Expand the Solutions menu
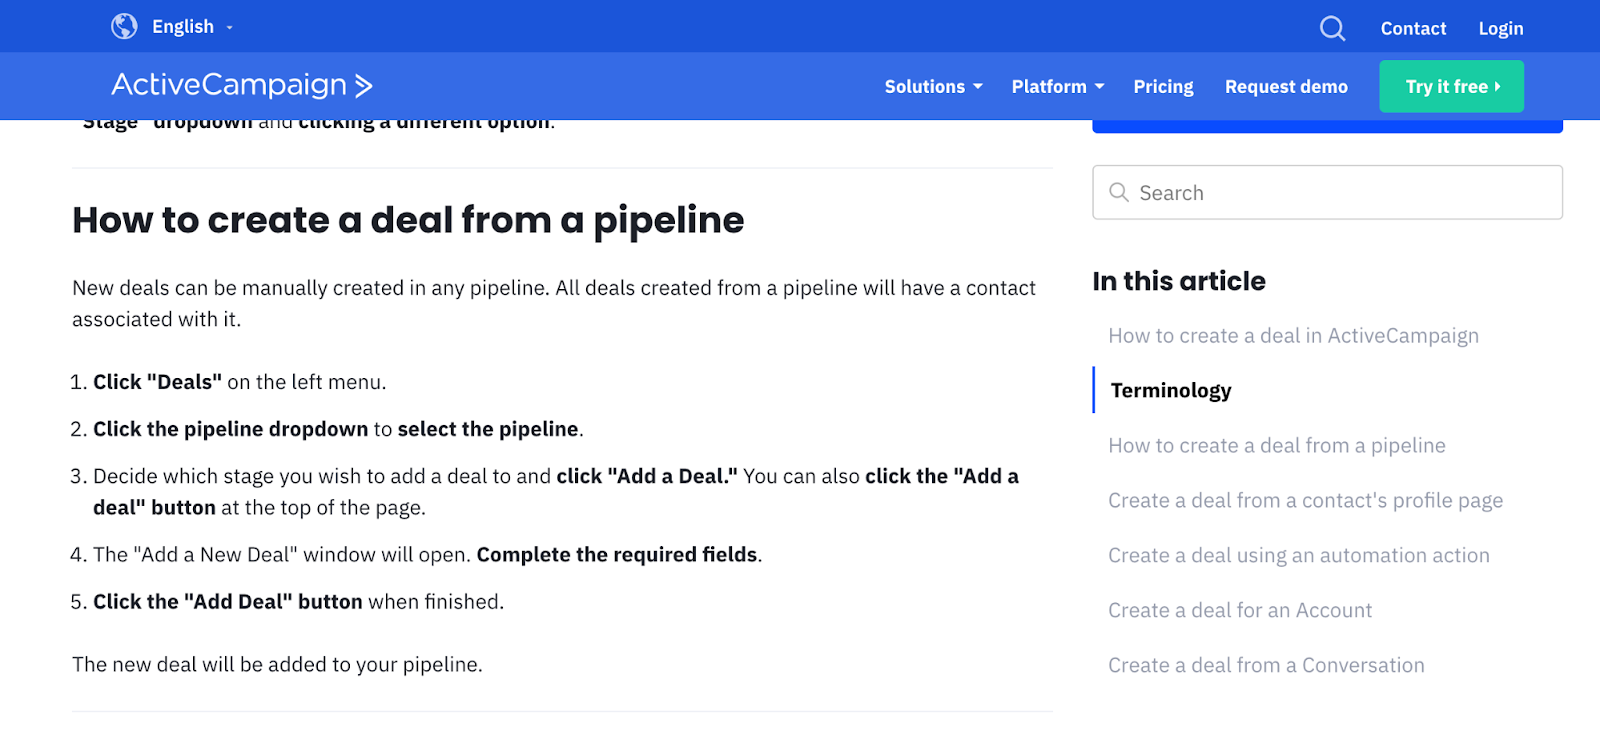The height and width of the screenshot is (731, 1600). tap(933, 86)
